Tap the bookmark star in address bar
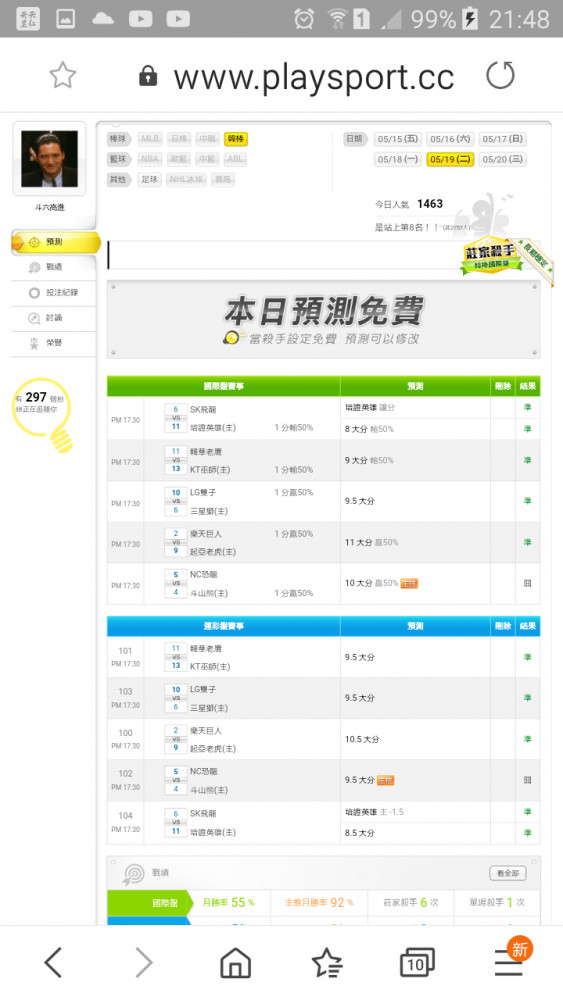The height and width of the screenshot is (1000, 563). [x=63, y=76]
